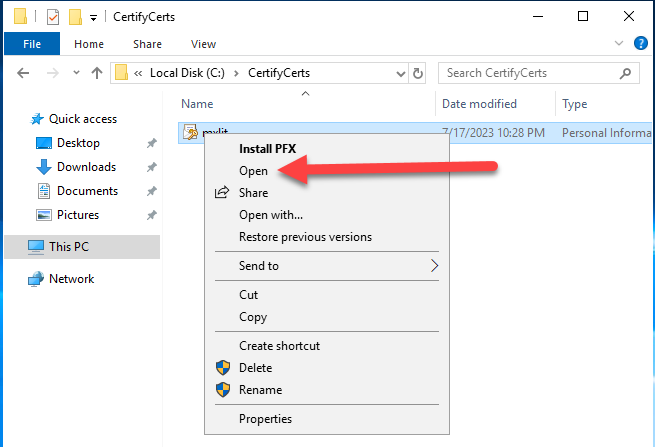Viewport: 655px width, 447px height.
Task: Open the Downloads quick access folder
Action: [86, 167]
